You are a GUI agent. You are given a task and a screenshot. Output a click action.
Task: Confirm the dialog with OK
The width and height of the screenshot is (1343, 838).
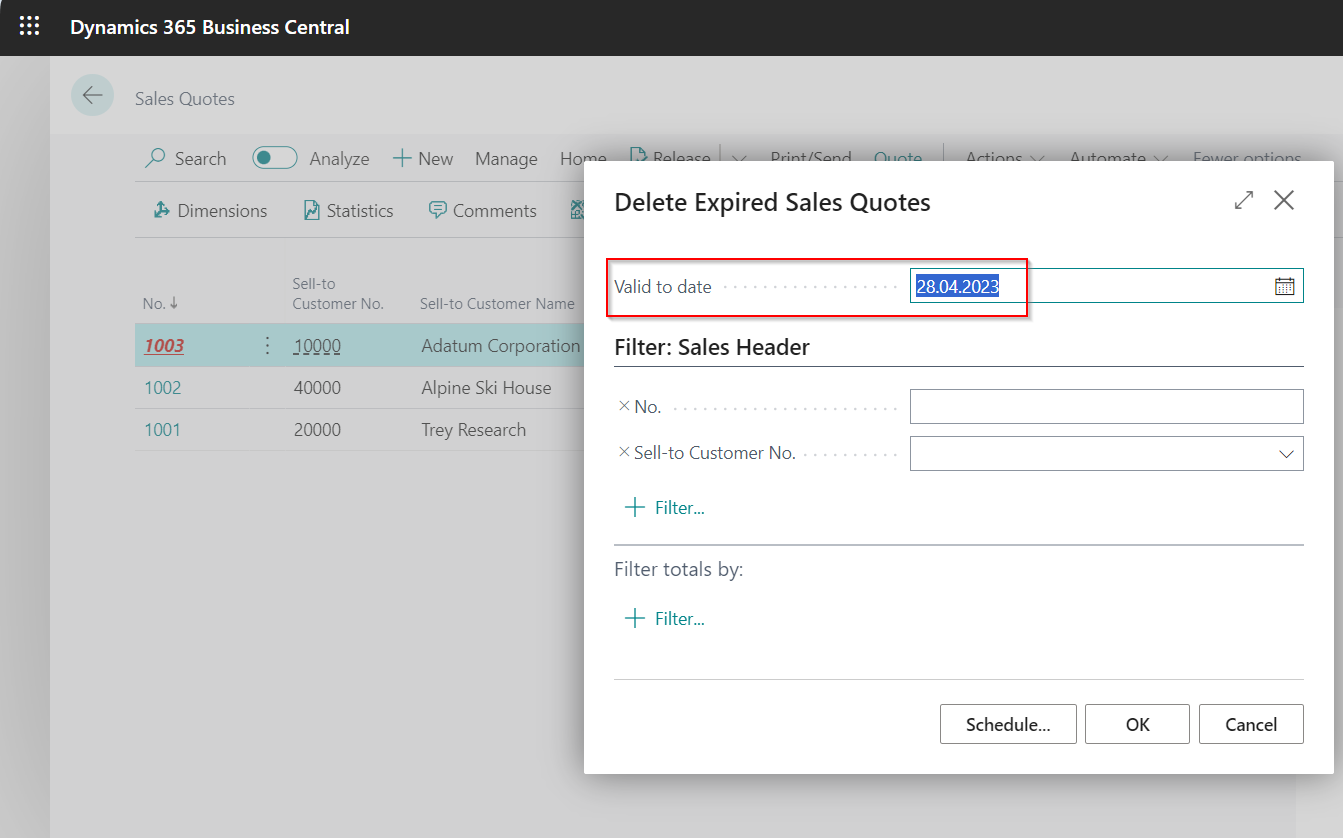pos(1137,724)
